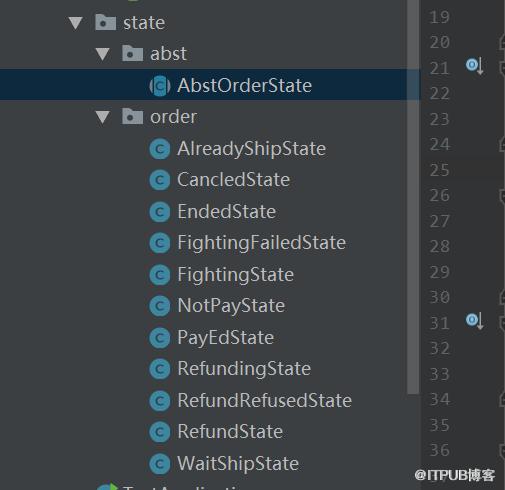This screenshot has height=490, width=505.
Task: Click the state package folder icon
Action: tap(105, 22)
